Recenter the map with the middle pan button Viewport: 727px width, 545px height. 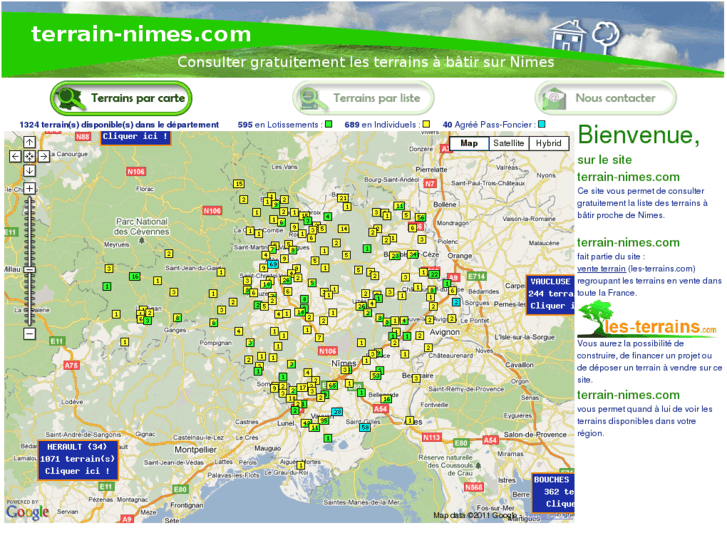[x=29, y=156]
